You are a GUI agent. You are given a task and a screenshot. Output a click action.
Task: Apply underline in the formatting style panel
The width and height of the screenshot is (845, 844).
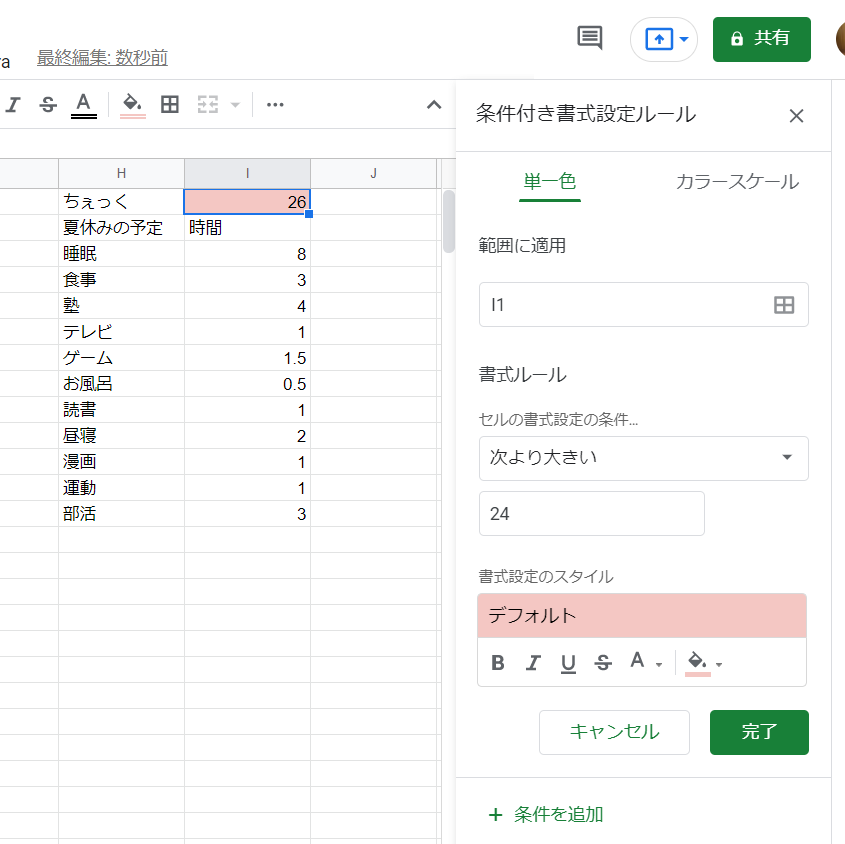[568, 662]
